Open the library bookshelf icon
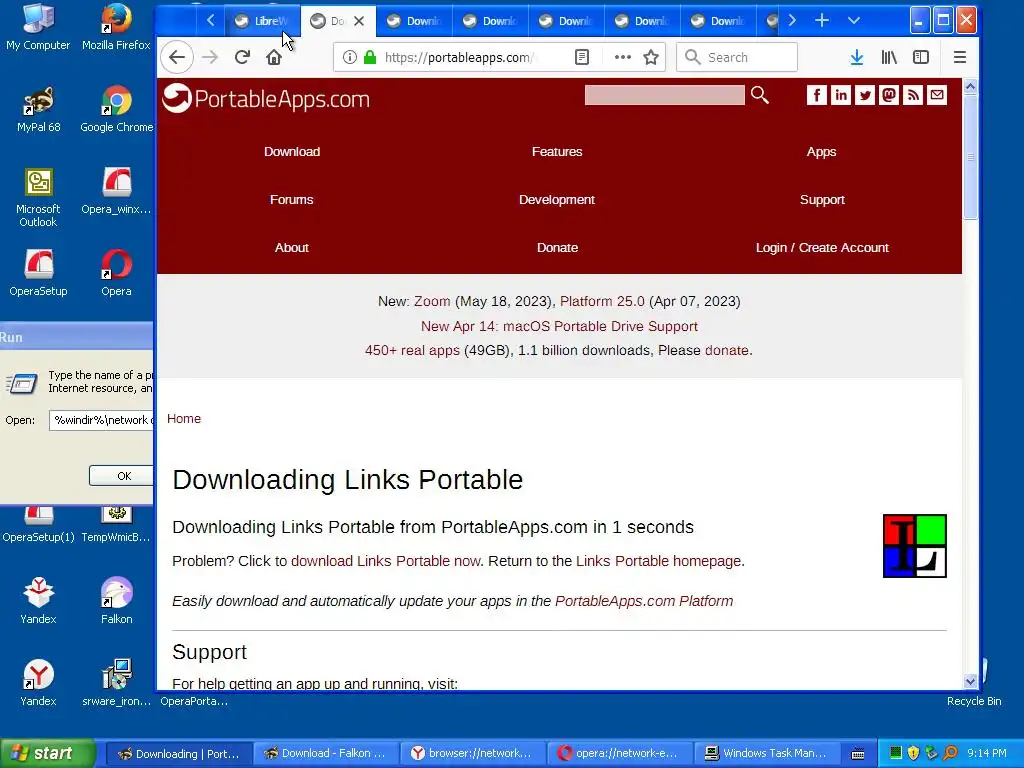 [x=889, y=57]
